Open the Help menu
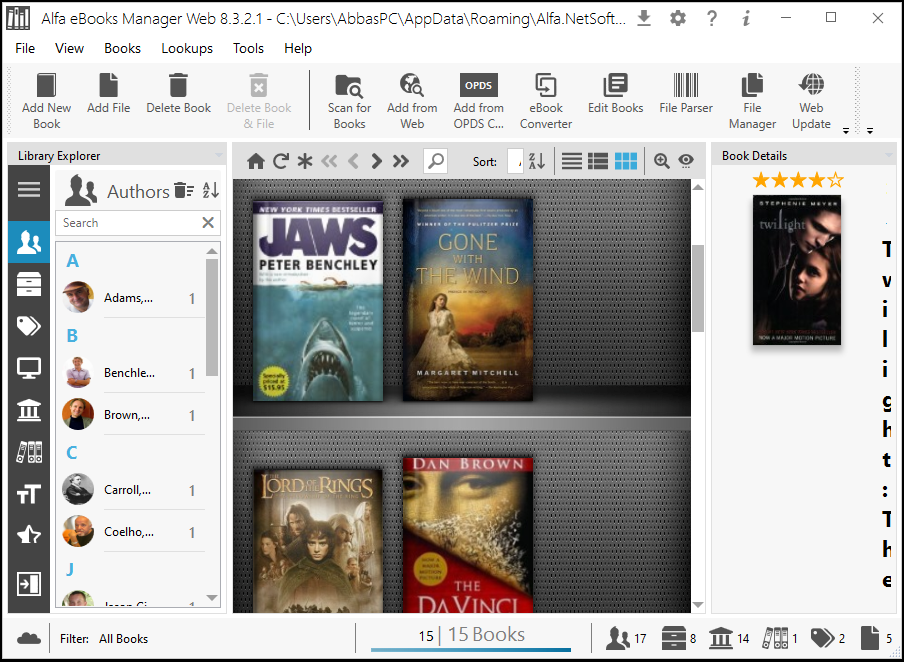 [x=297, y=48]
